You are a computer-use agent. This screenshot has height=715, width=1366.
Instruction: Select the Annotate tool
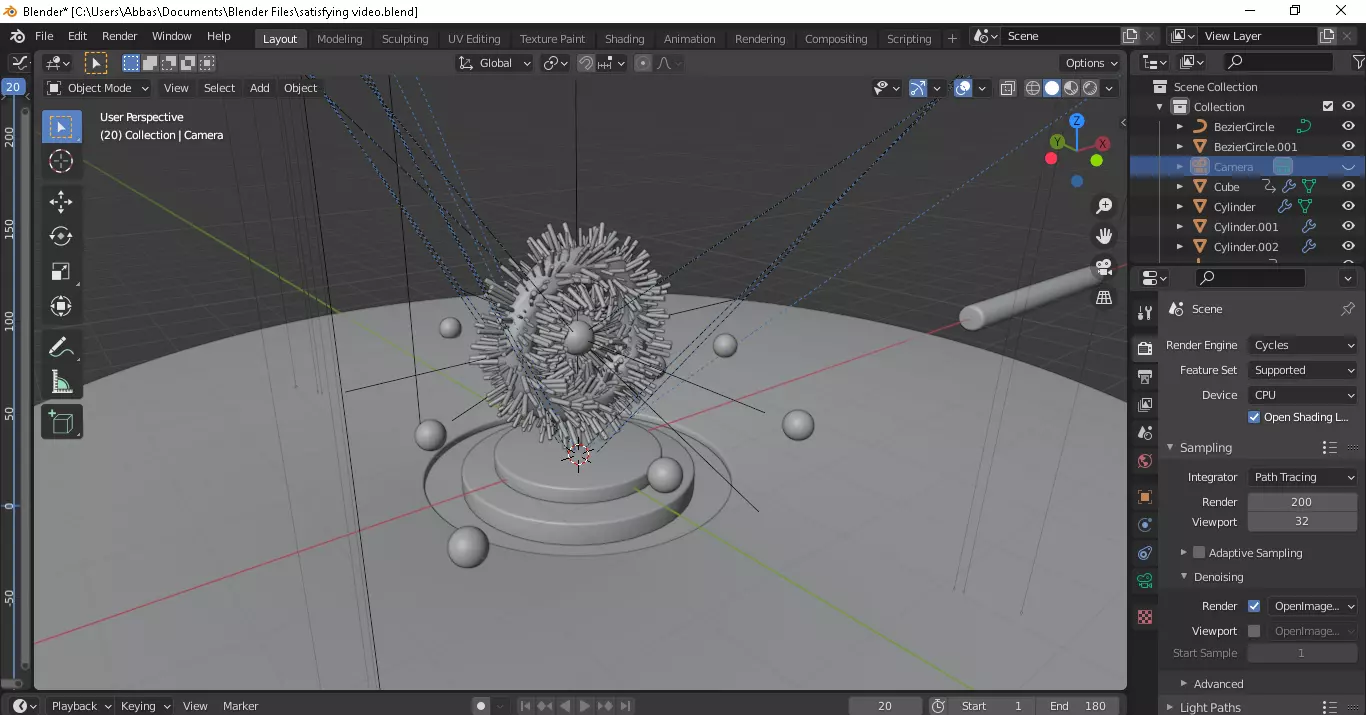[61, 347]
